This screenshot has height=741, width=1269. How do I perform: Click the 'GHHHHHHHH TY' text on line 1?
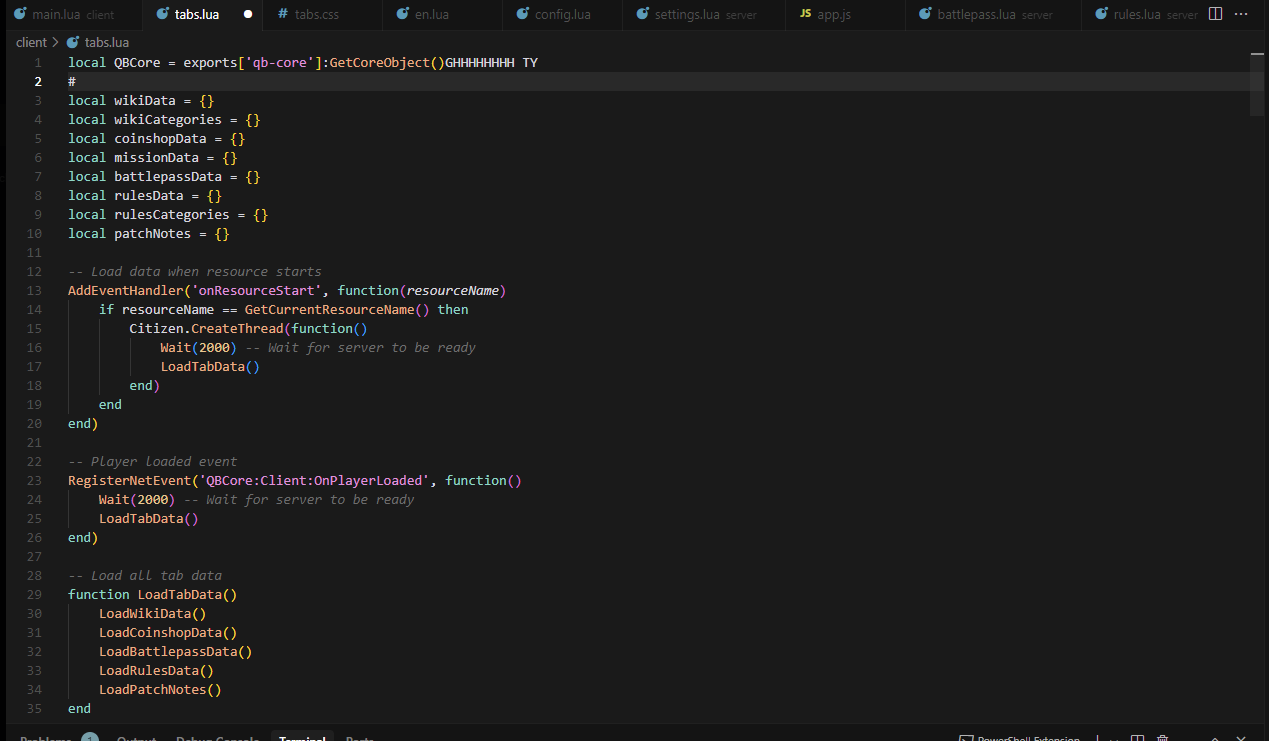[x=491, y=62]
